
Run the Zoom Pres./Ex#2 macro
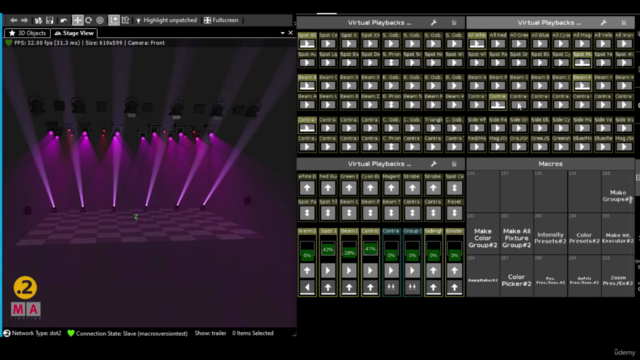pos(618,276)
